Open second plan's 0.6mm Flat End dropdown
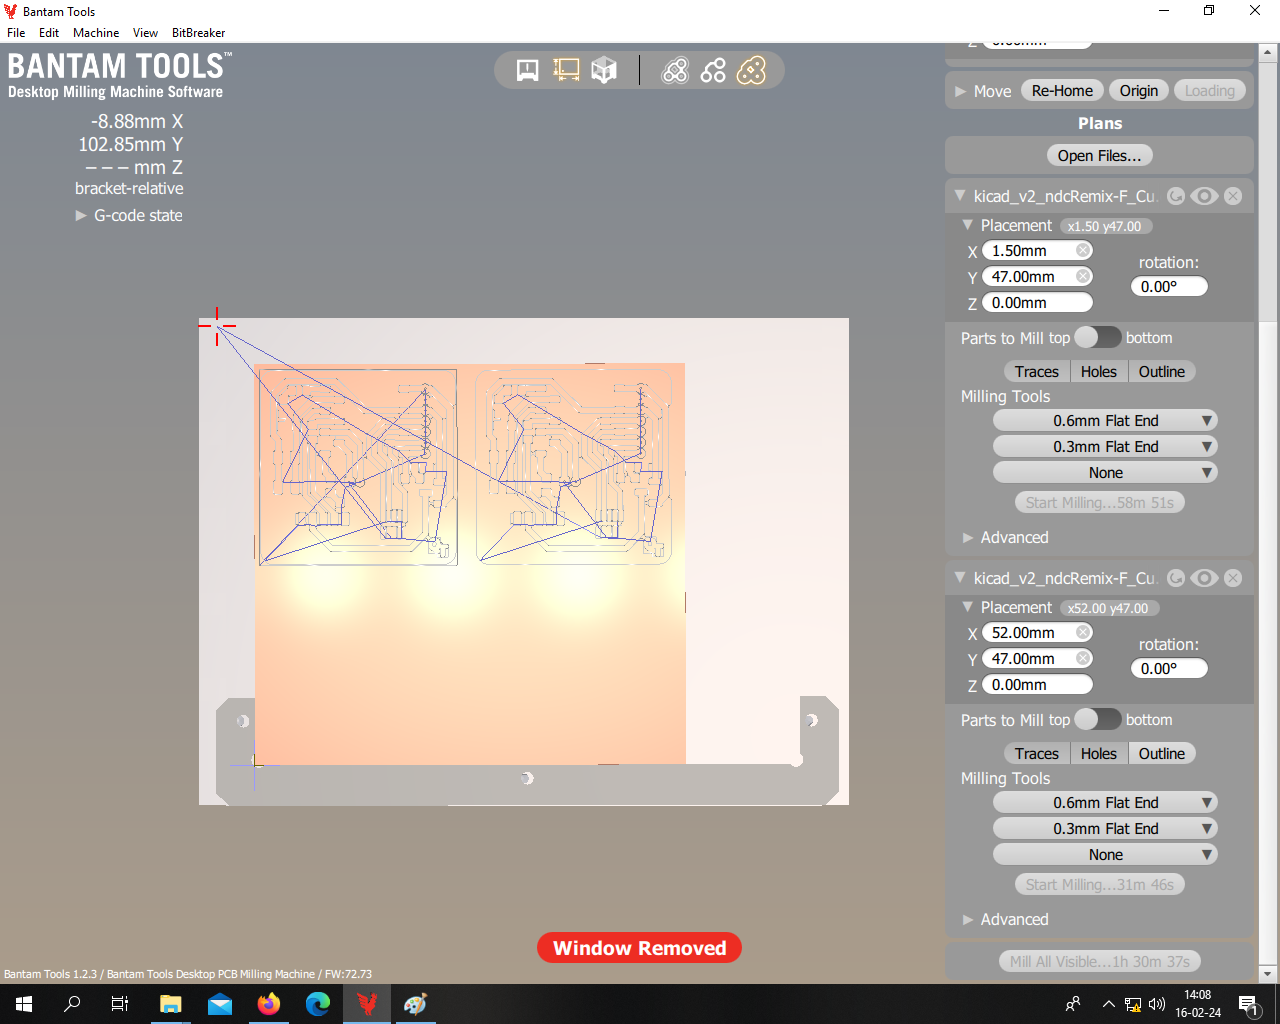The image size is (1280, 1024). pyautogui.click(x=1105, y=803)
